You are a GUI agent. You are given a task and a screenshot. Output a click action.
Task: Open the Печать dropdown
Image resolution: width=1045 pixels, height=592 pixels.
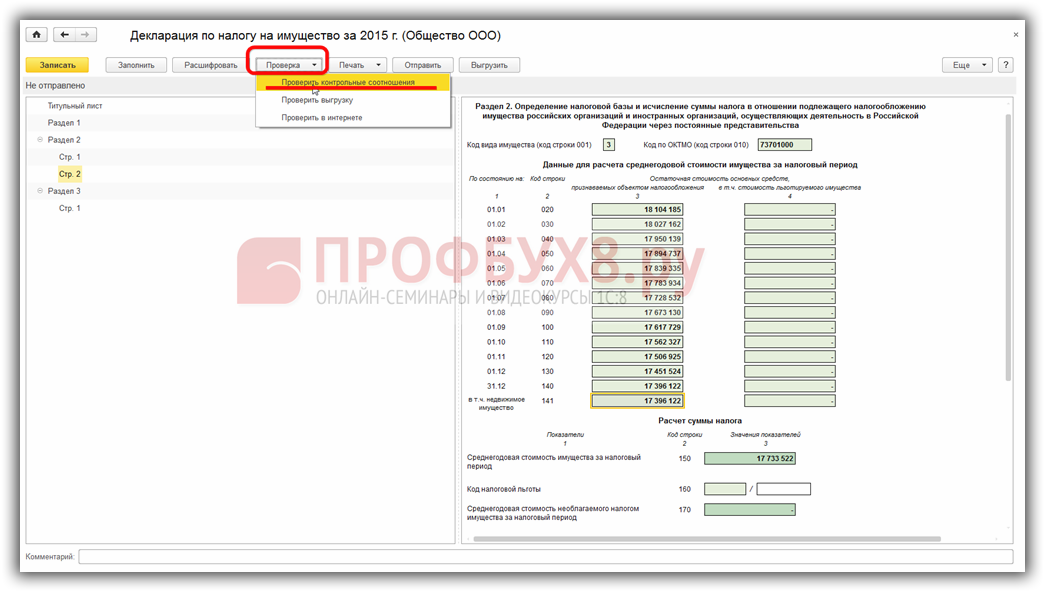point(357,65)
